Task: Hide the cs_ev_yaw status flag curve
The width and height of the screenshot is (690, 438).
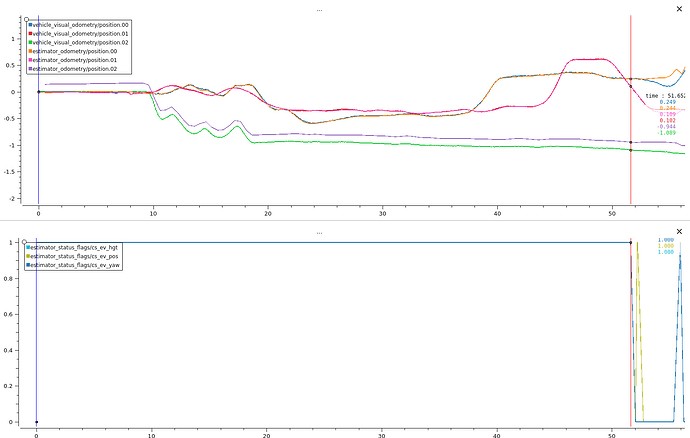Action: [x=73, y=265]
